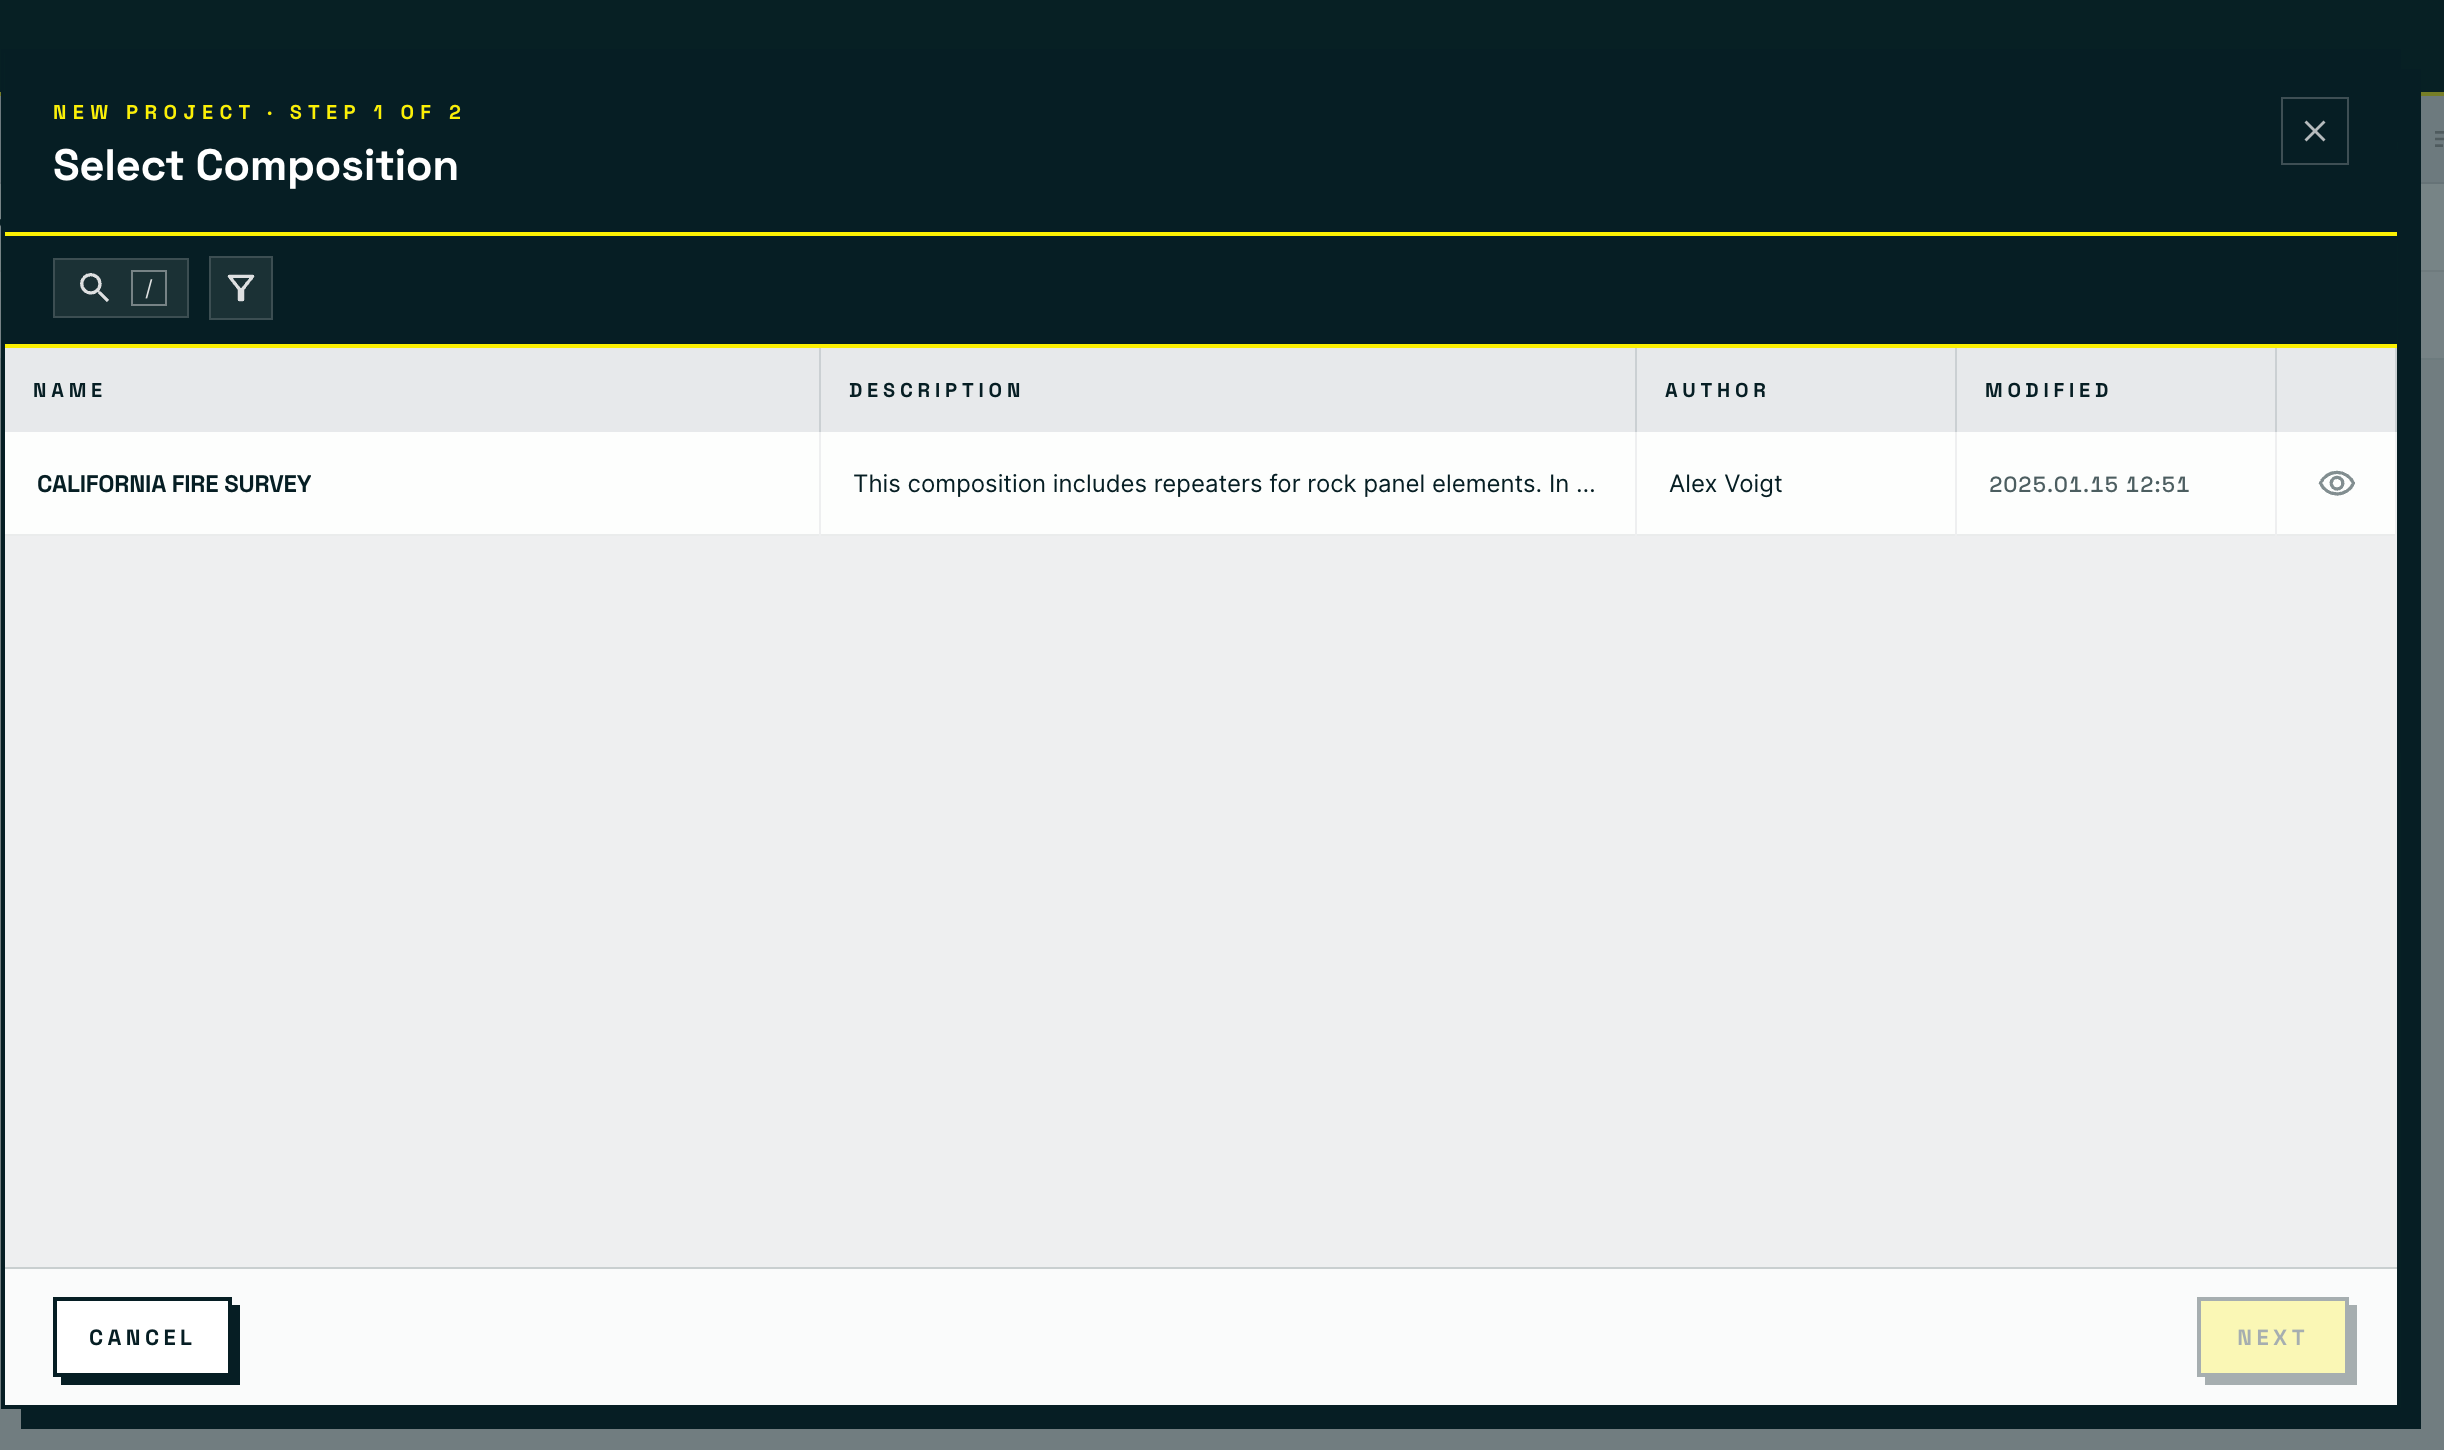Close the Select Composition dialog

[x=2314, y=131]
